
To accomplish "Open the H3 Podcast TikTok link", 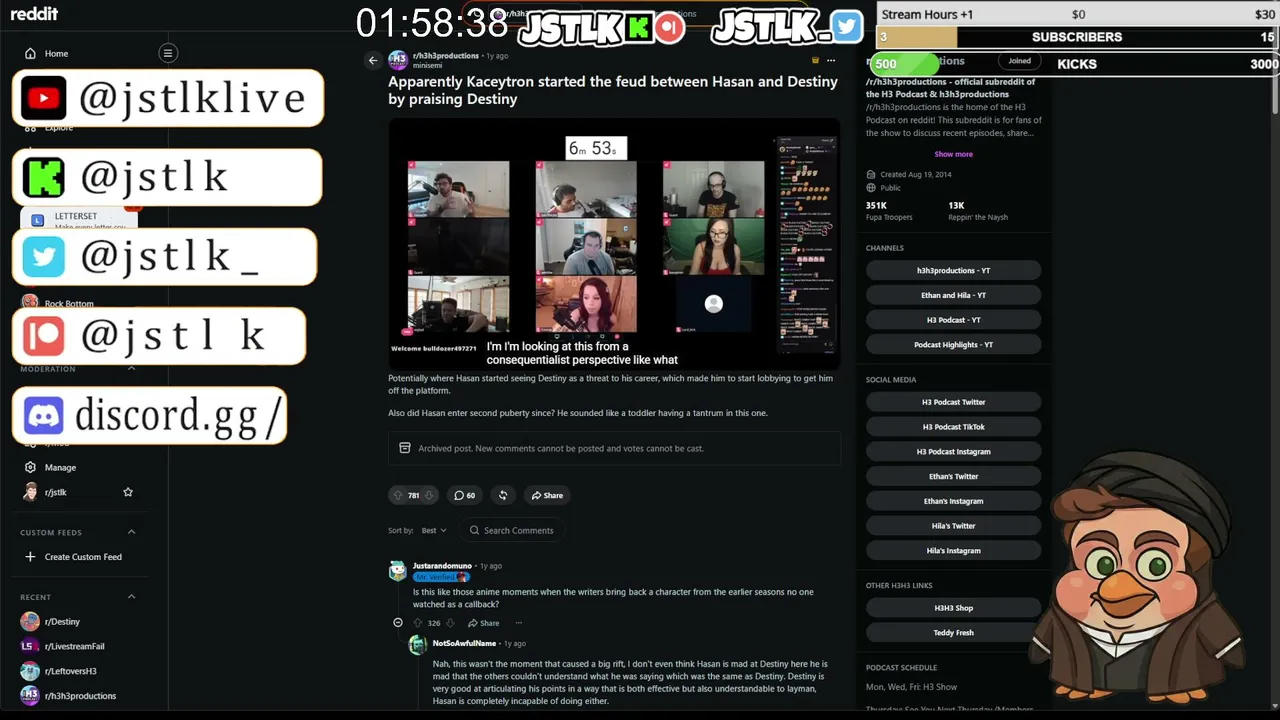I will (953, 427).
